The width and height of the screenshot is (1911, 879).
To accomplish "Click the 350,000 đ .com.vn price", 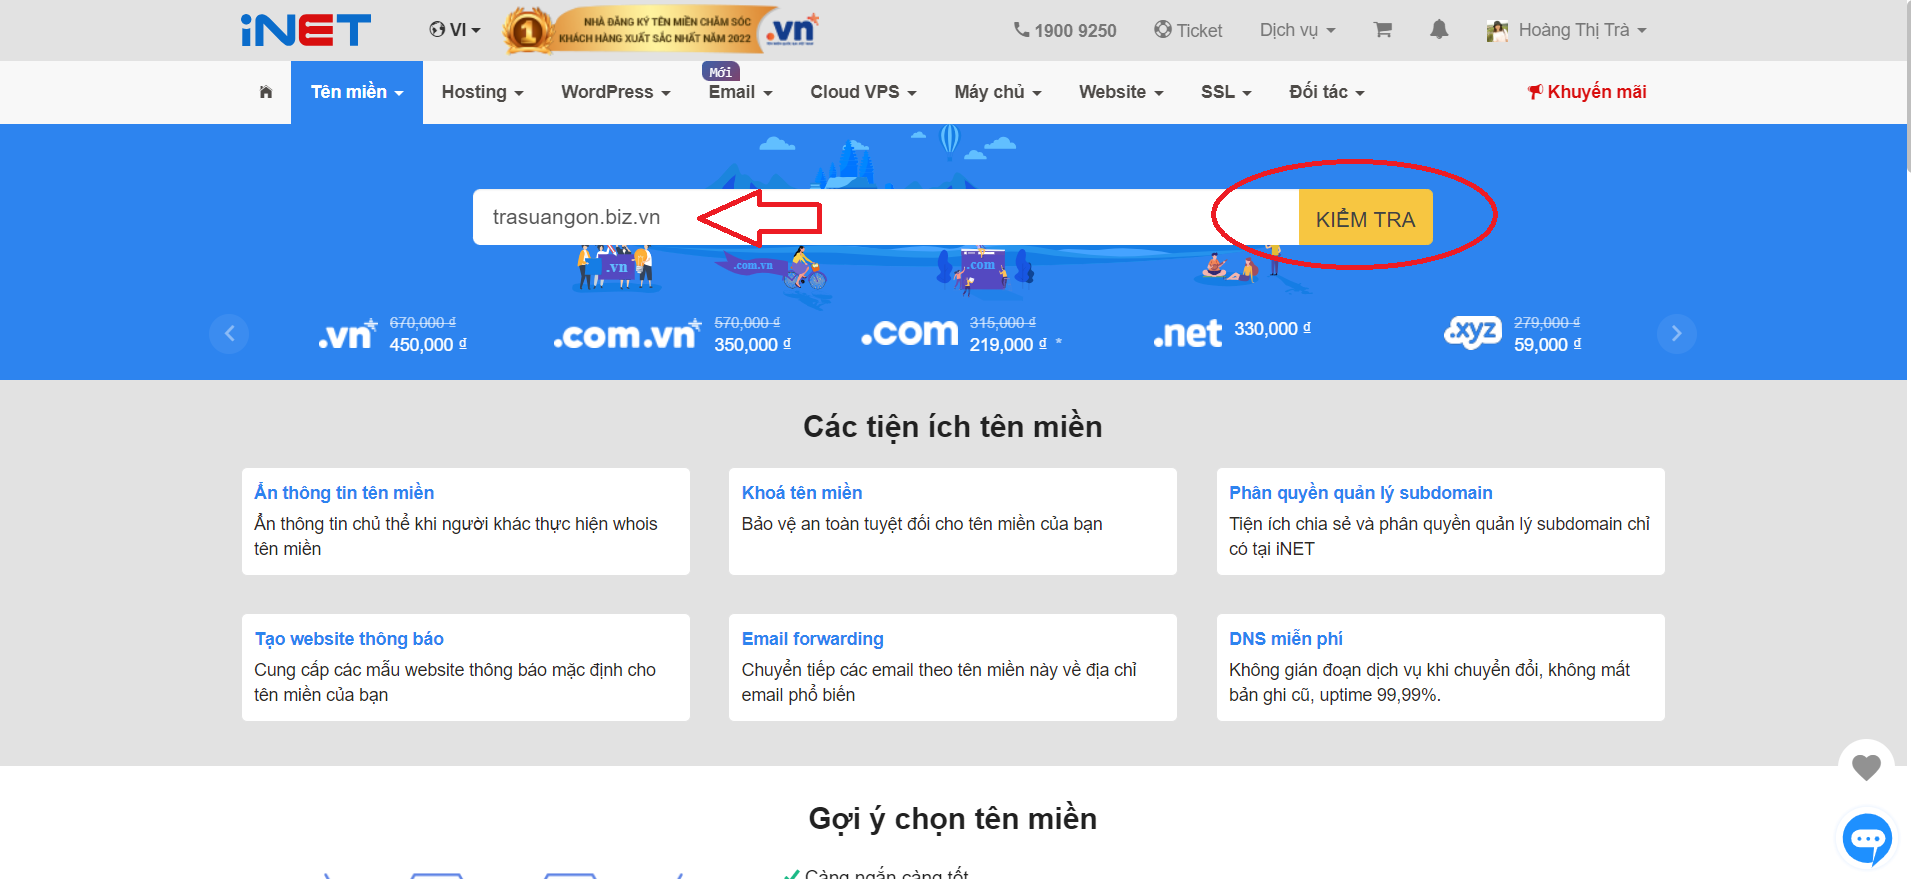I will 752,344.
